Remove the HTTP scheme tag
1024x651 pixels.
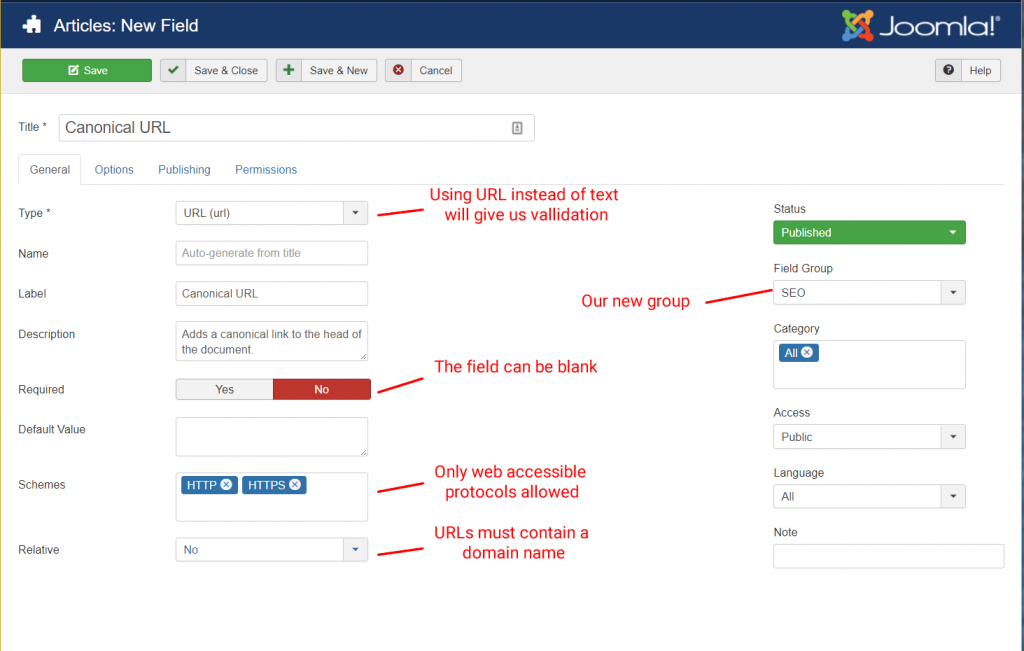[225, 485]
